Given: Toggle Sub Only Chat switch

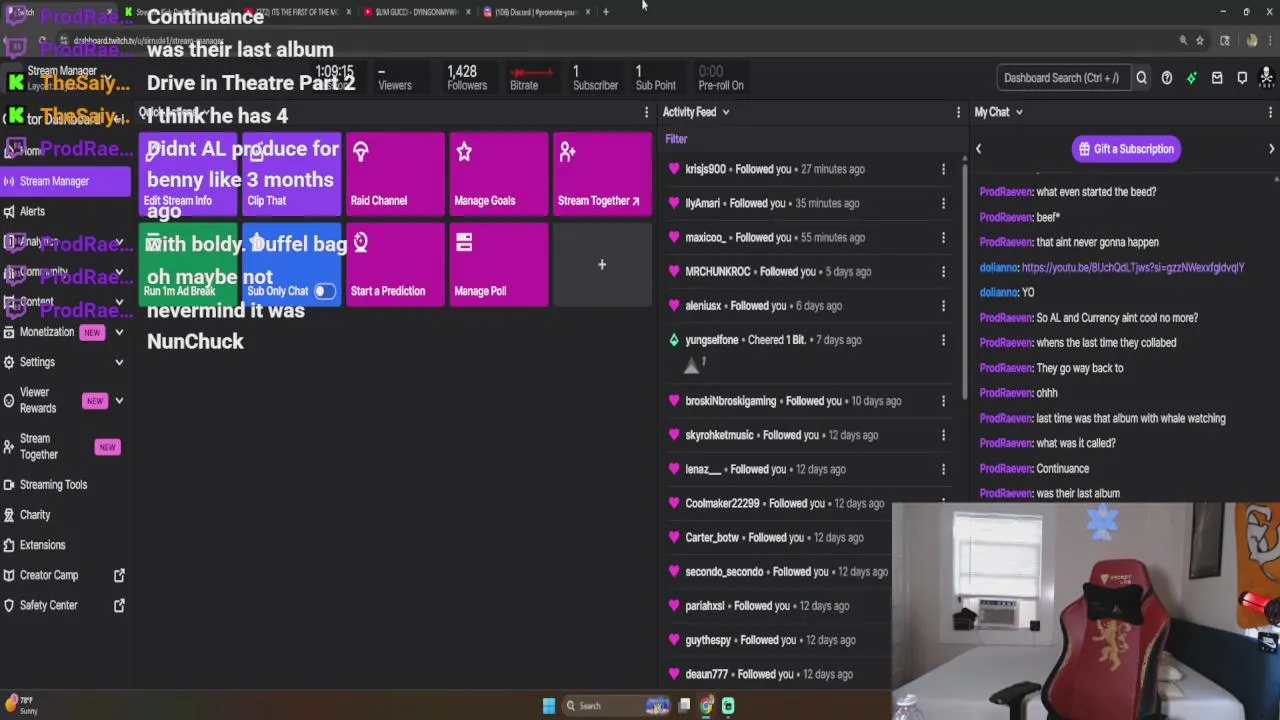Looking at the screenshot, I should pos(324,291).
